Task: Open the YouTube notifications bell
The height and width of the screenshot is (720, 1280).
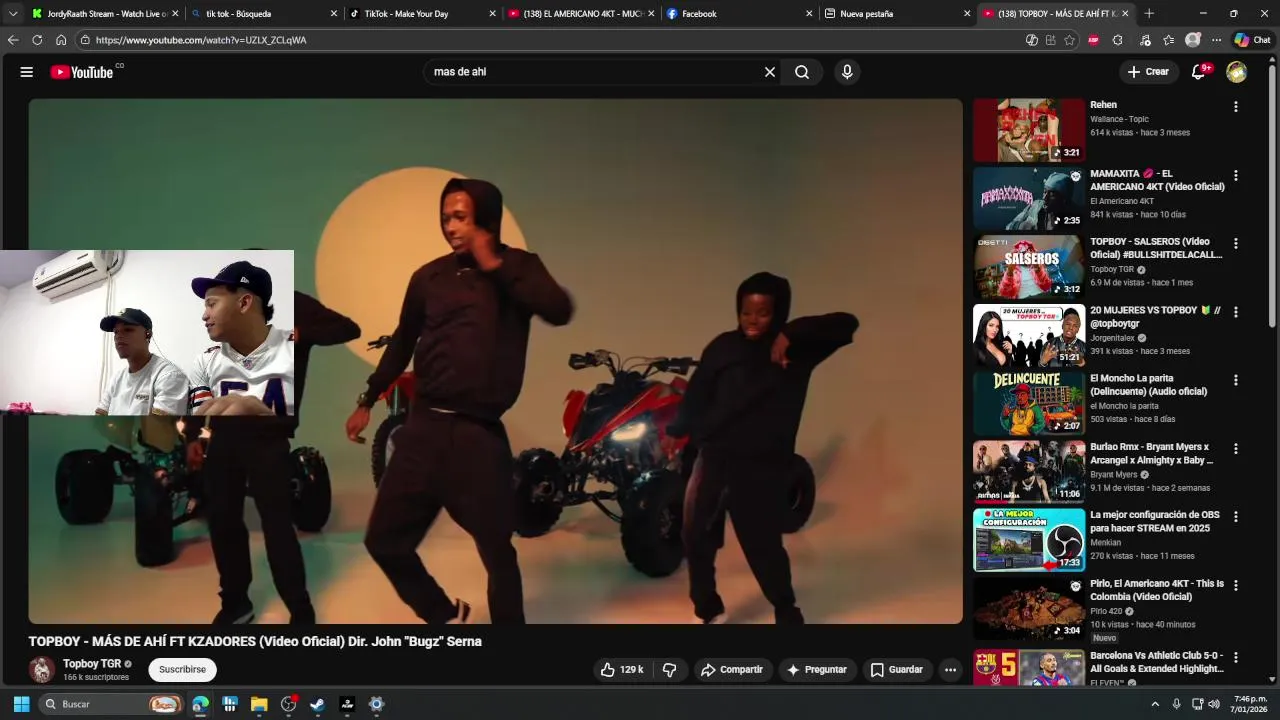Action: click(x=1199, y=72)
